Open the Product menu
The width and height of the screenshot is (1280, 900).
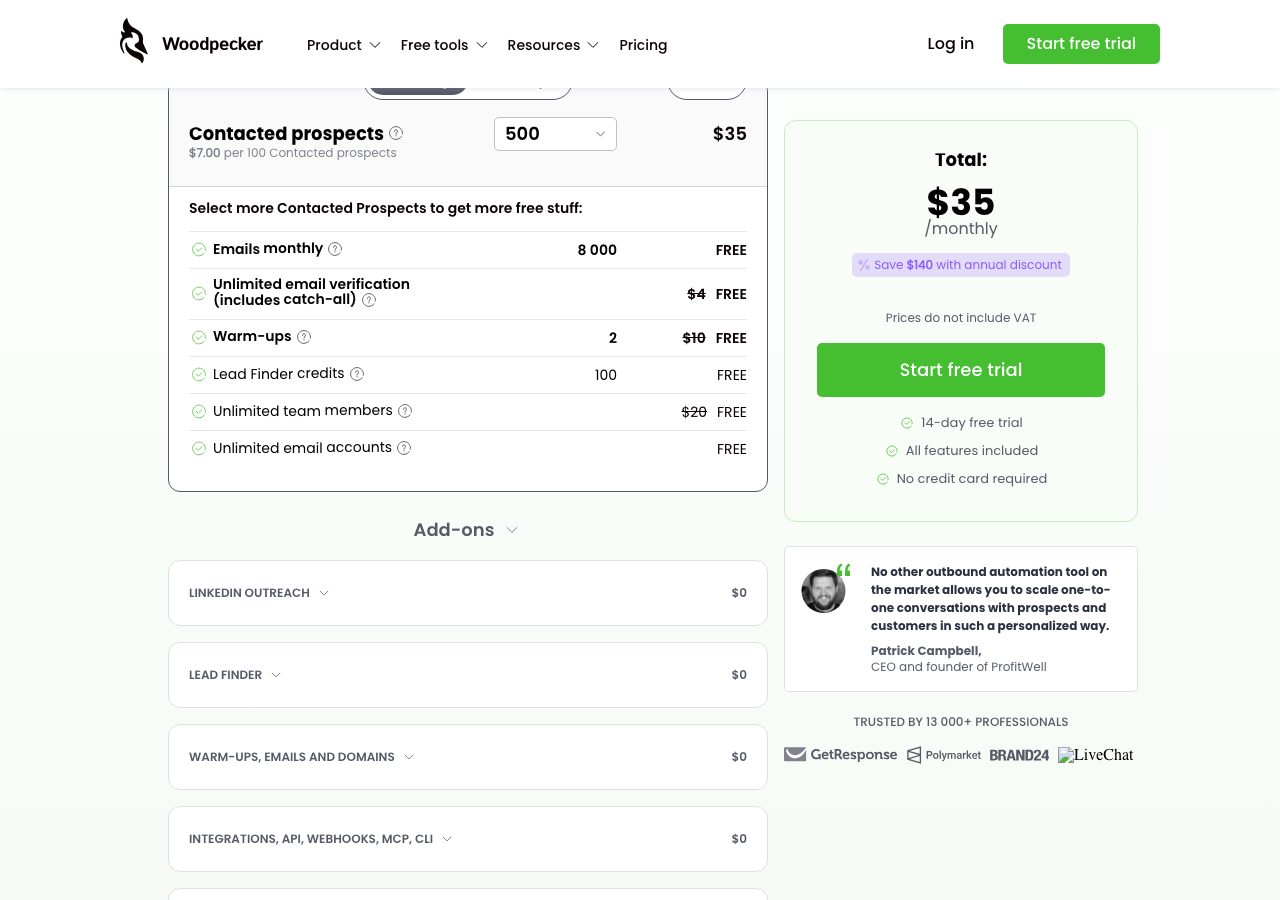(x=344, y=45)
